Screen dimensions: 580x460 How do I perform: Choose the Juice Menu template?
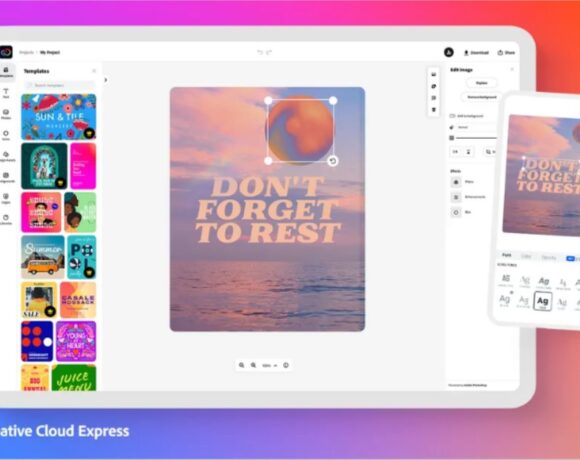pyautogui.click(x=74, y=378)
